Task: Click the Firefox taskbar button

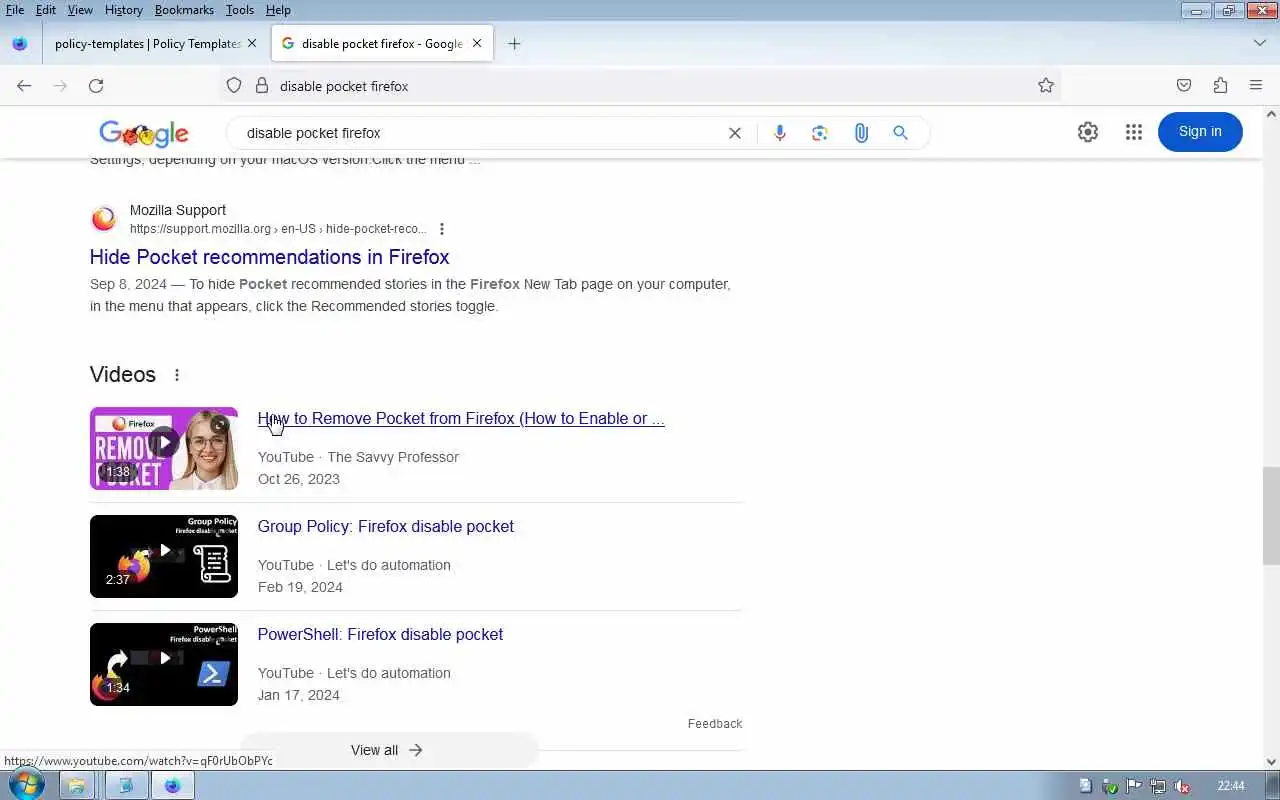Action: (172, 786)
